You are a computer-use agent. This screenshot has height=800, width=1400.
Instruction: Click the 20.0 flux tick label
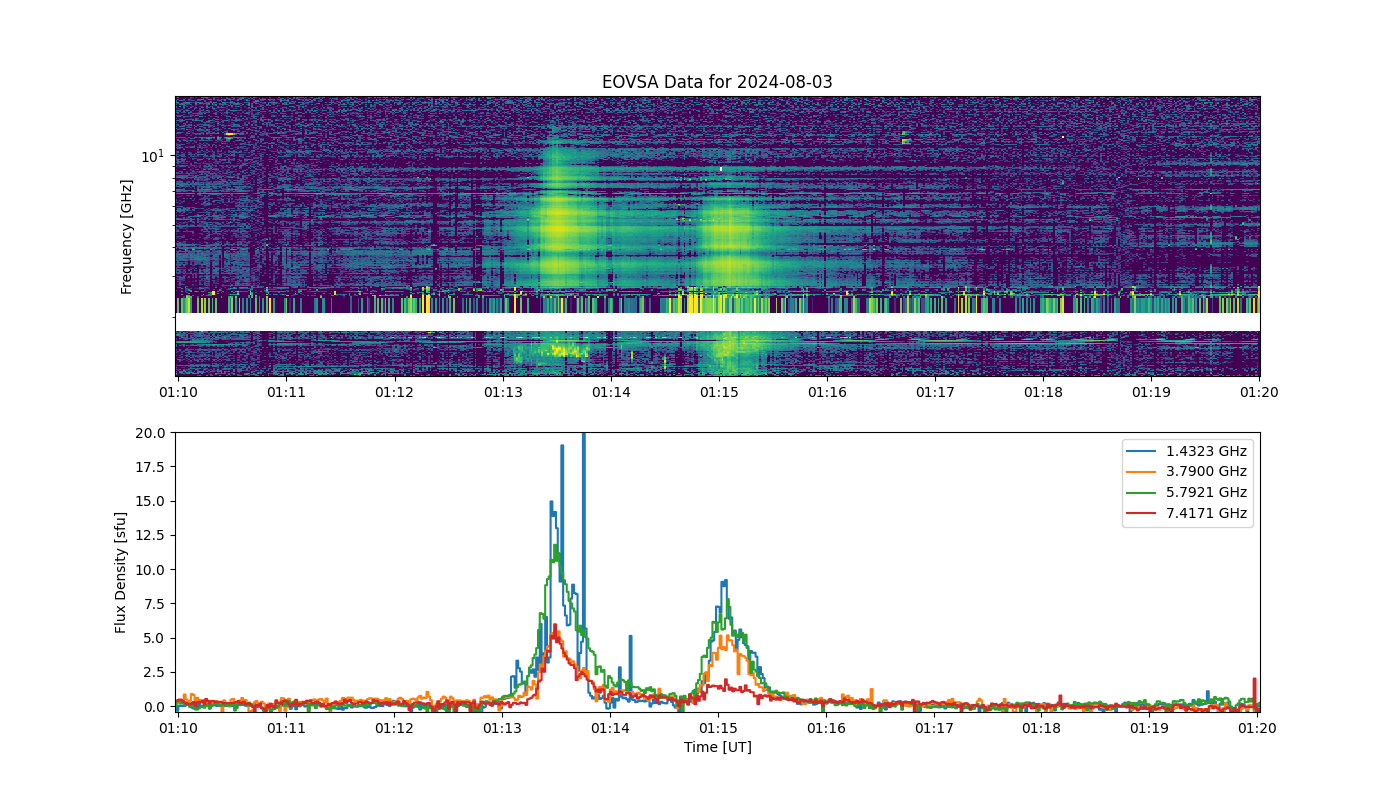point(150,433)
